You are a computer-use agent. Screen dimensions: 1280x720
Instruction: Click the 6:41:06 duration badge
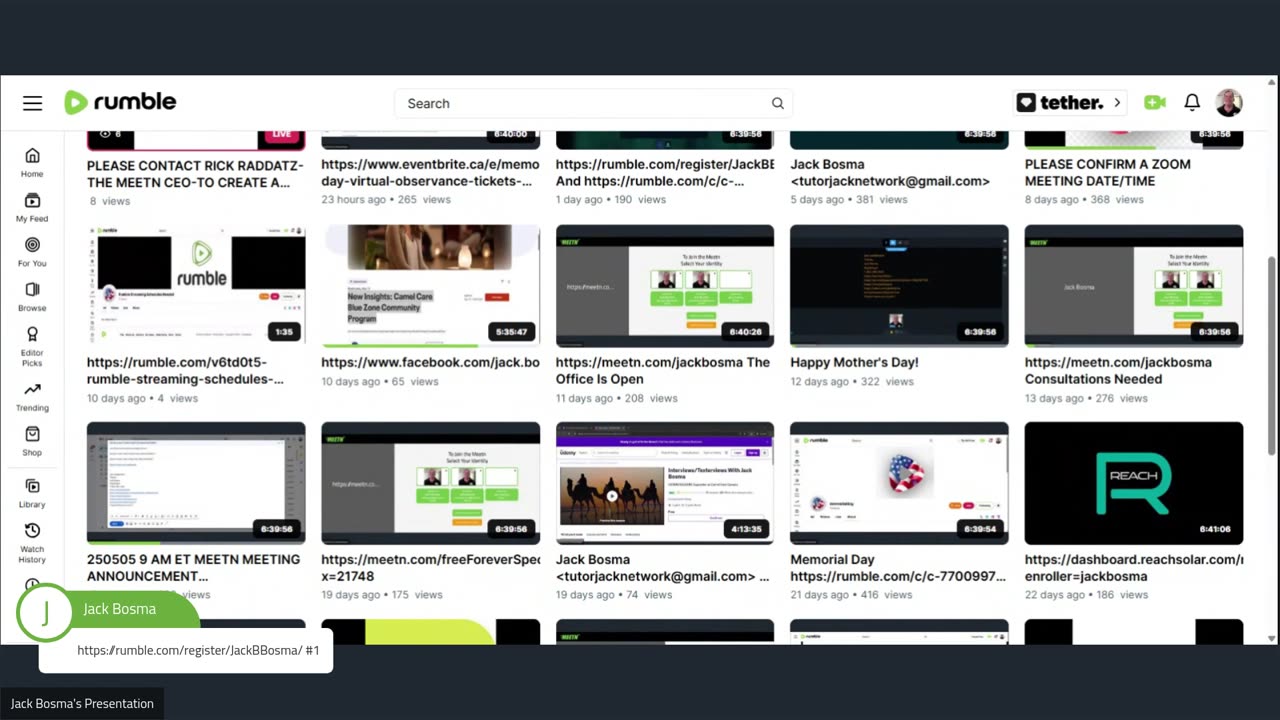[x=1215, y=529]
